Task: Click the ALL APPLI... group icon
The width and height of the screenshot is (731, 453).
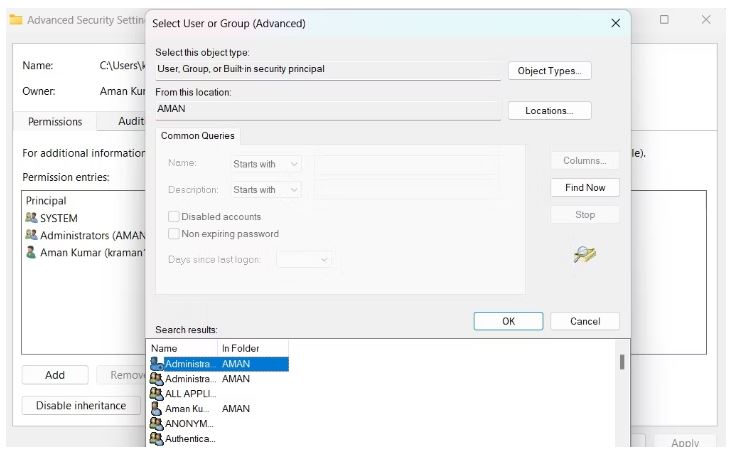Action: click(x=156, y=393)
